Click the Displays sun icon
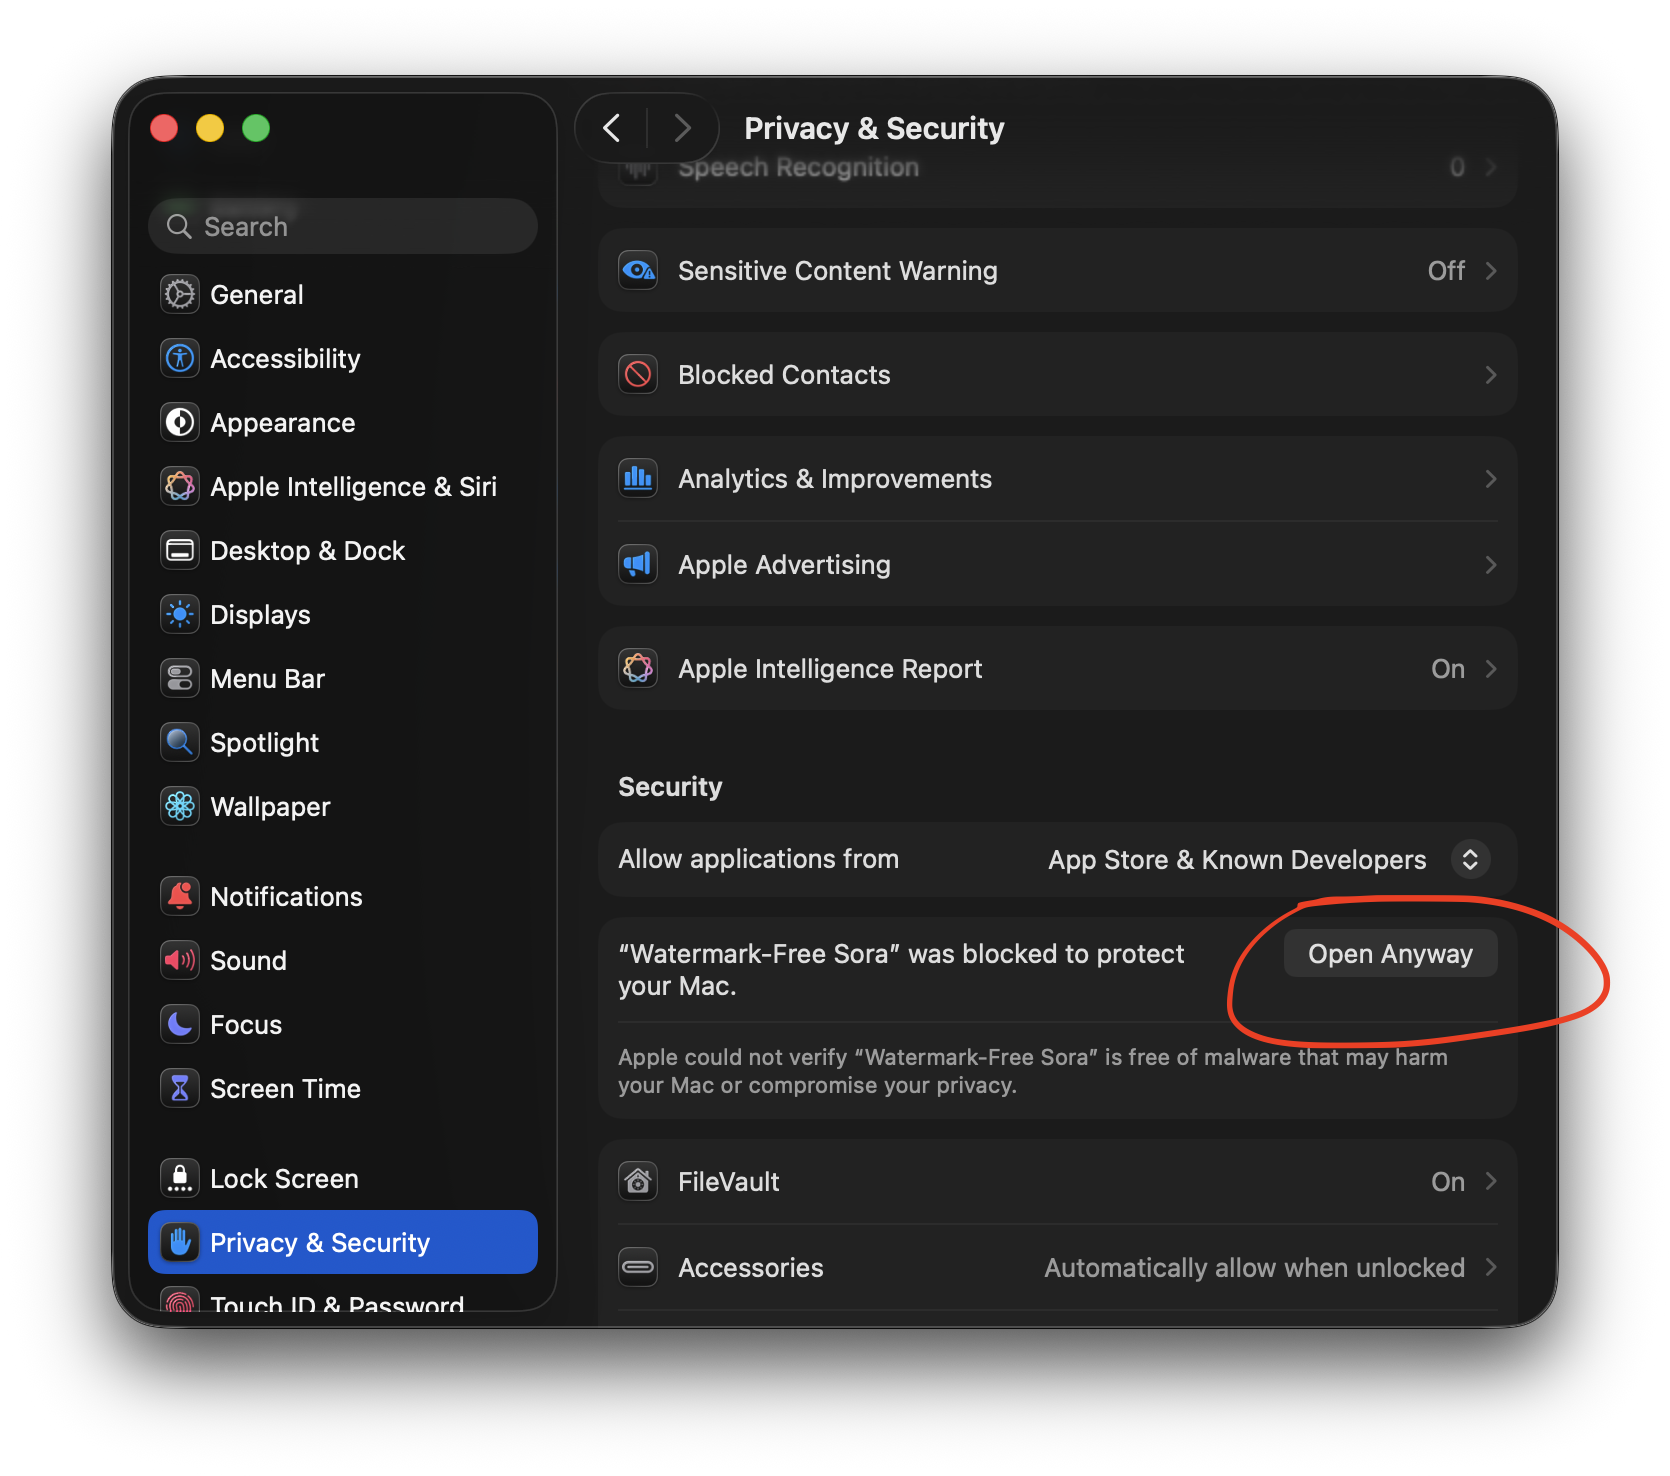 pos(180,614)
